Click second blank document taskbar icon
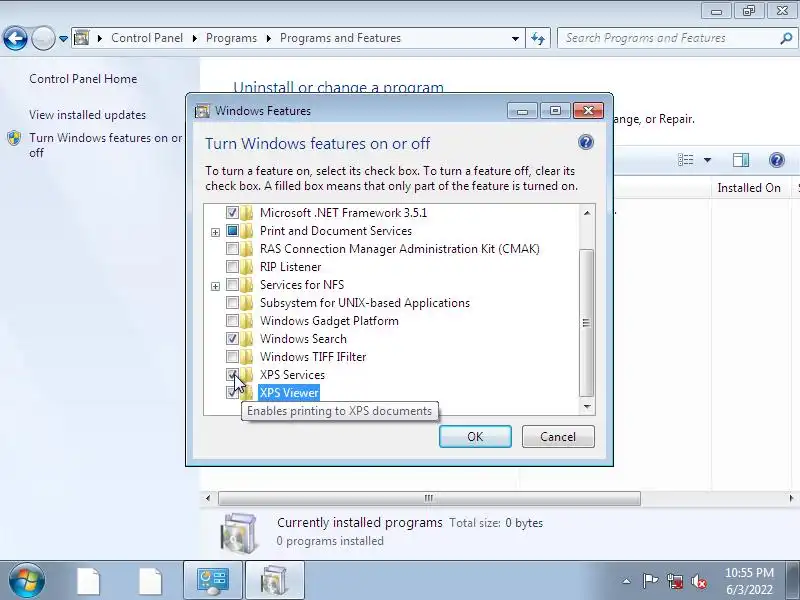Viewport: 800px width, 600px height. pos(150,581)
